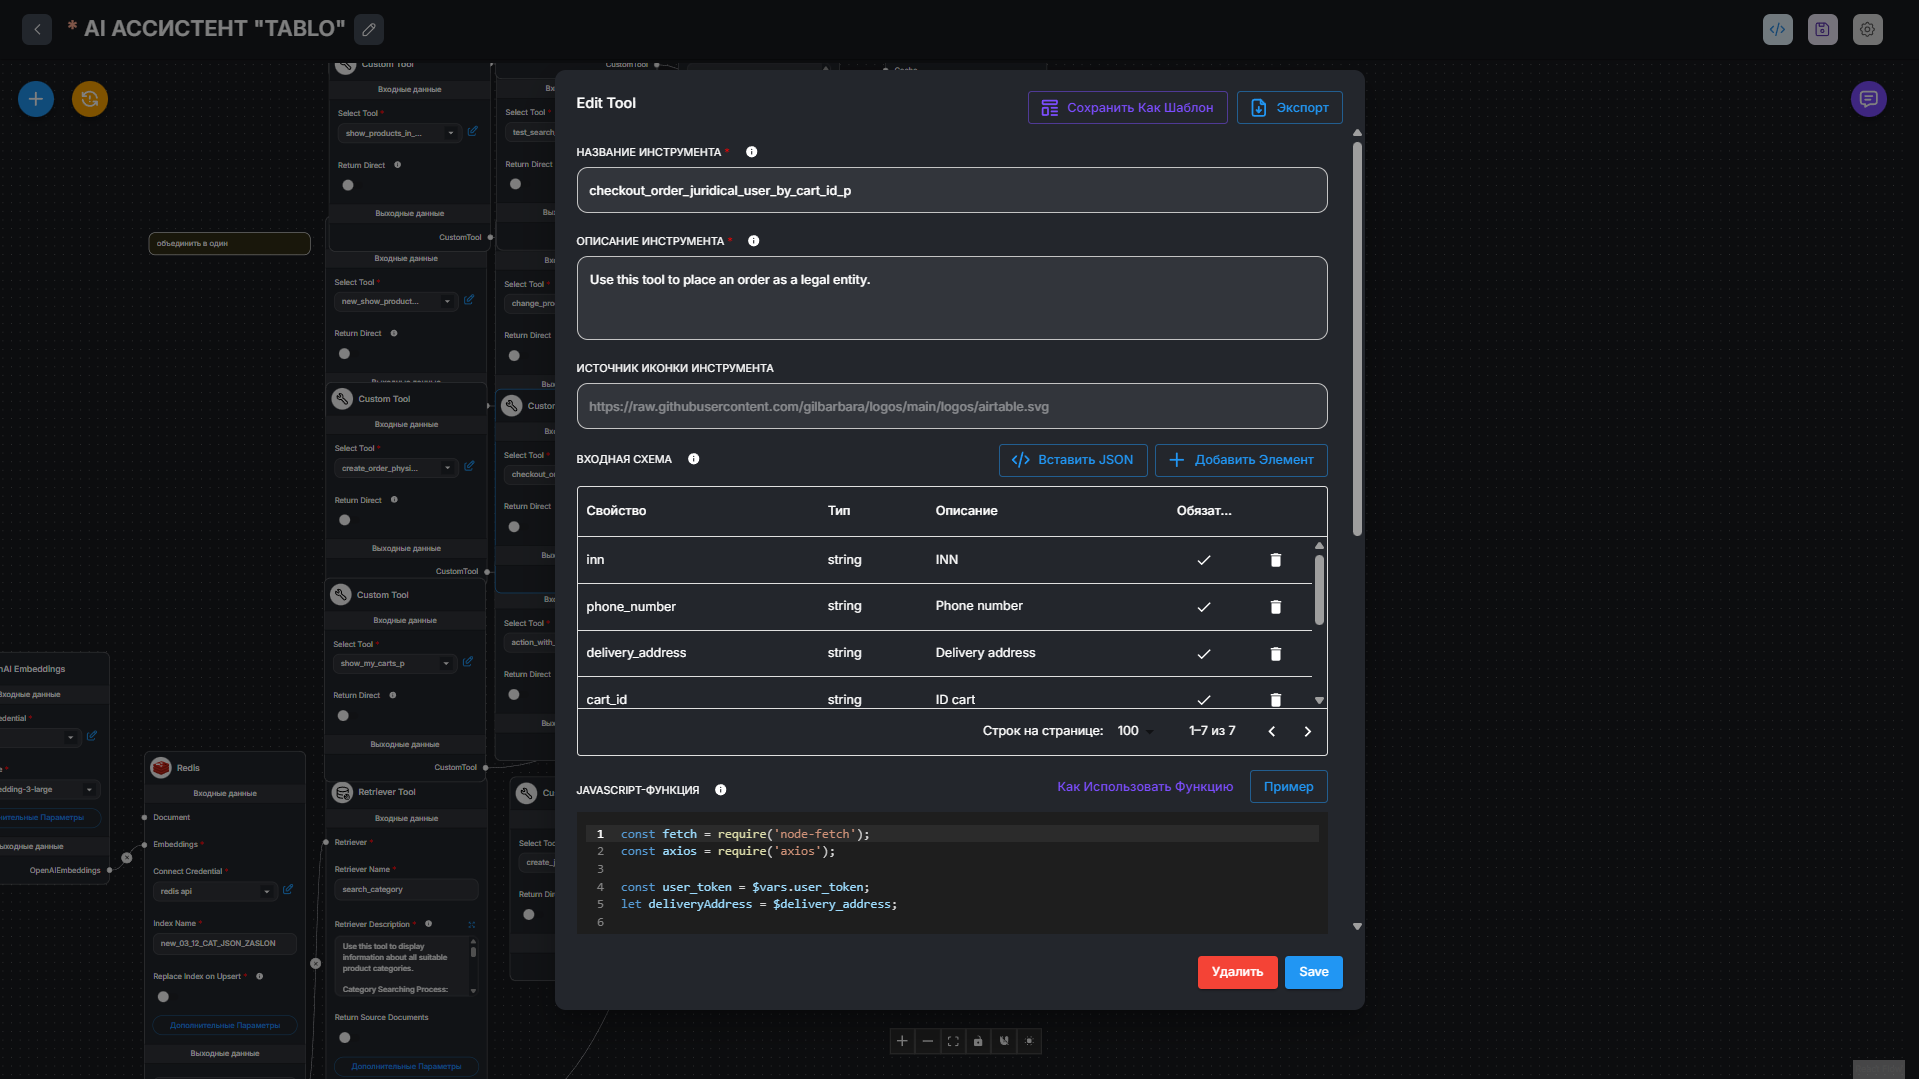Open Как Использовать Функцию link
The image size is (1919, 1079).
(1145, 787)
